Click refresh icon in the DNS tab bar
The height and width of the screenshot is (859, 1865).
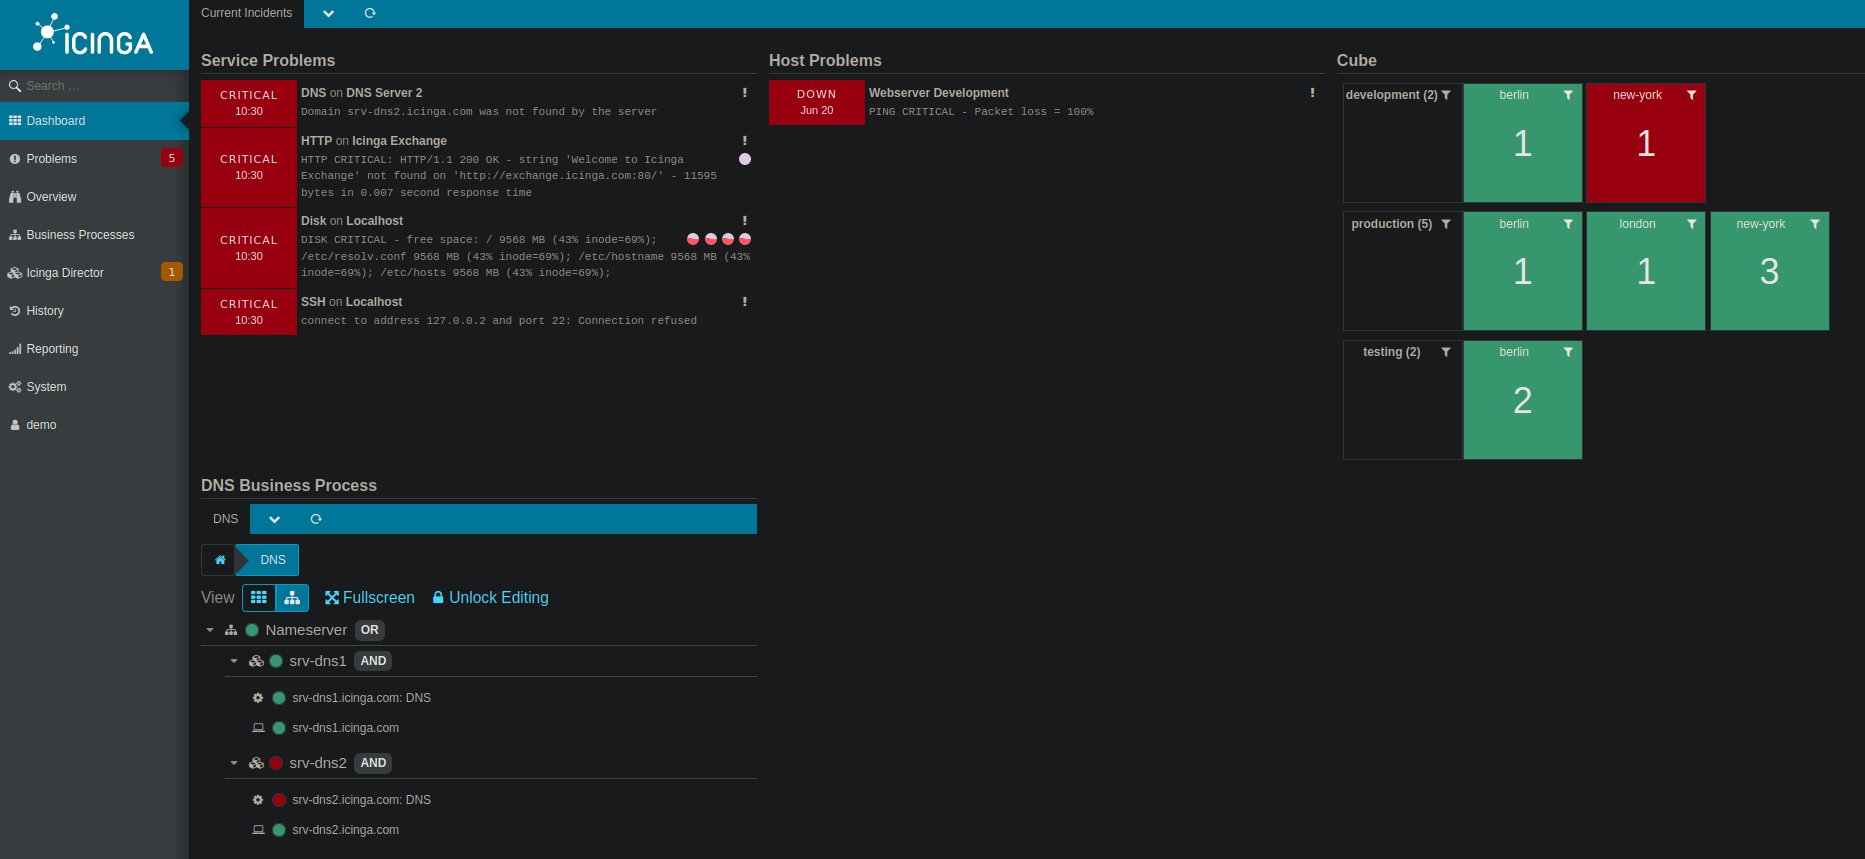click(316, 519)
